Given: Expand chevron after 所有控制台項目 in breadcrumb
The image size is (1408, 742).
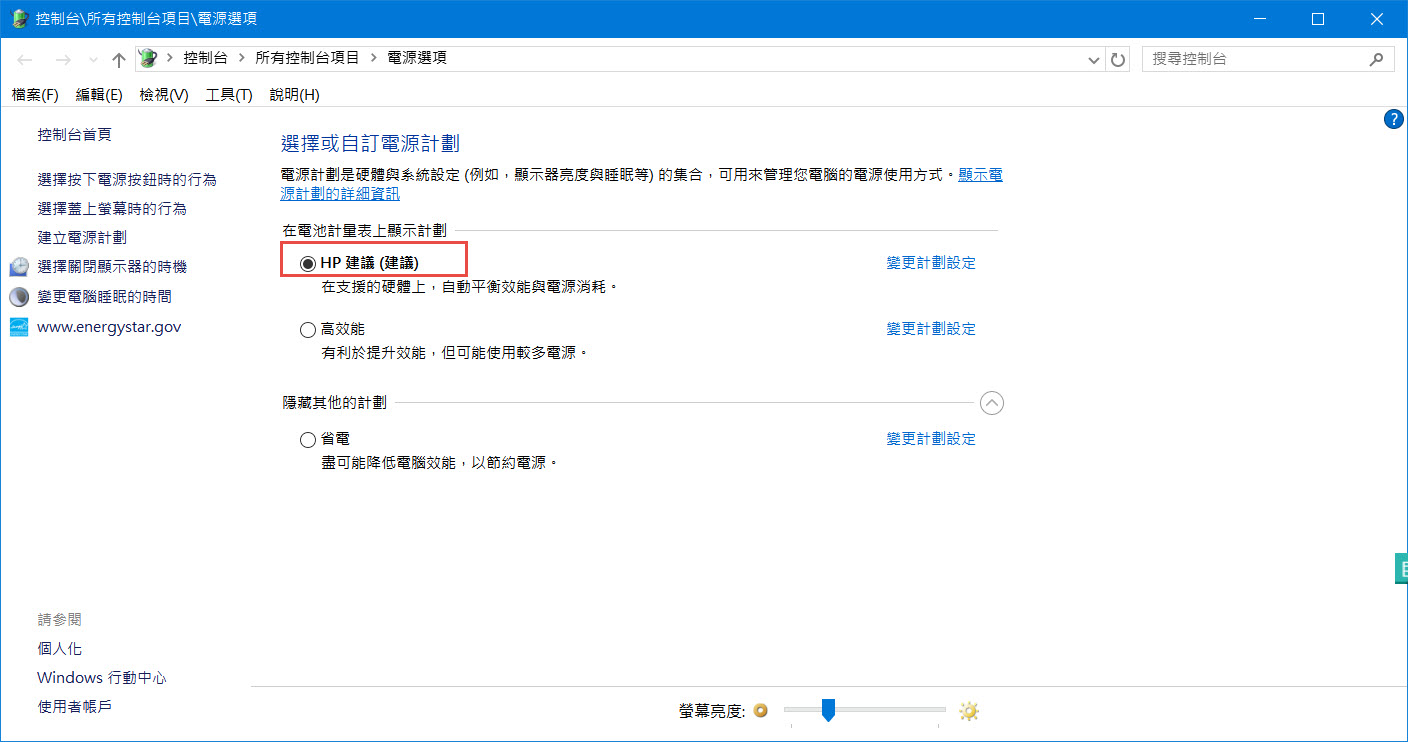Looking at the screenshot, I should (x=373, y=58).
